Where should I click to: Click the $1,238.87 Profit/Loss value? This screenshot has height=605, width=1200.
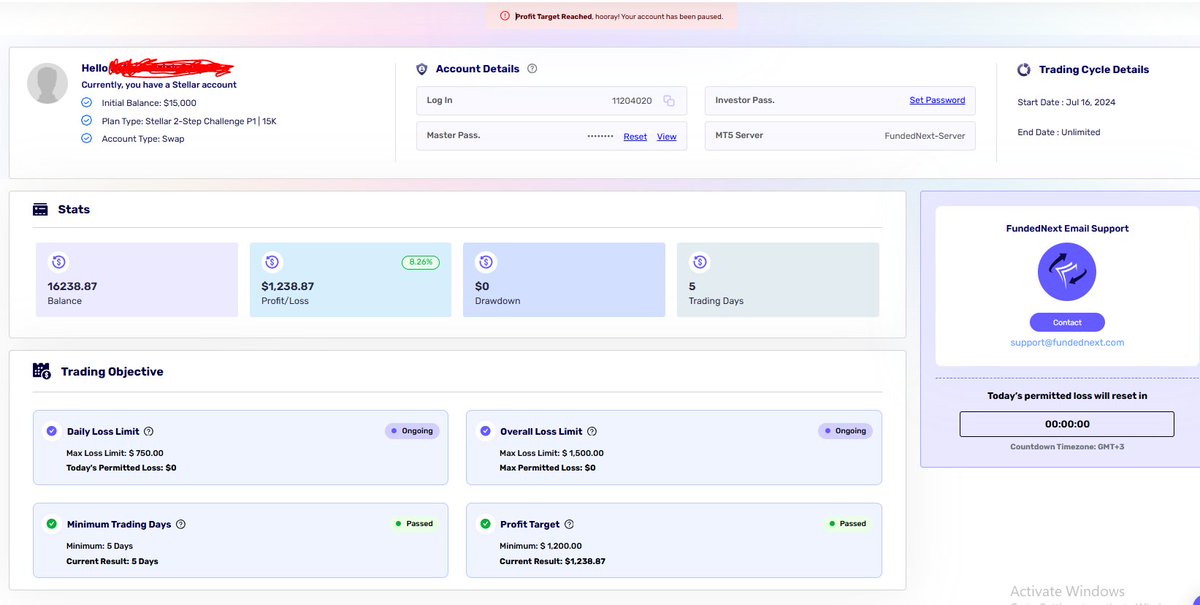[288, 286]
